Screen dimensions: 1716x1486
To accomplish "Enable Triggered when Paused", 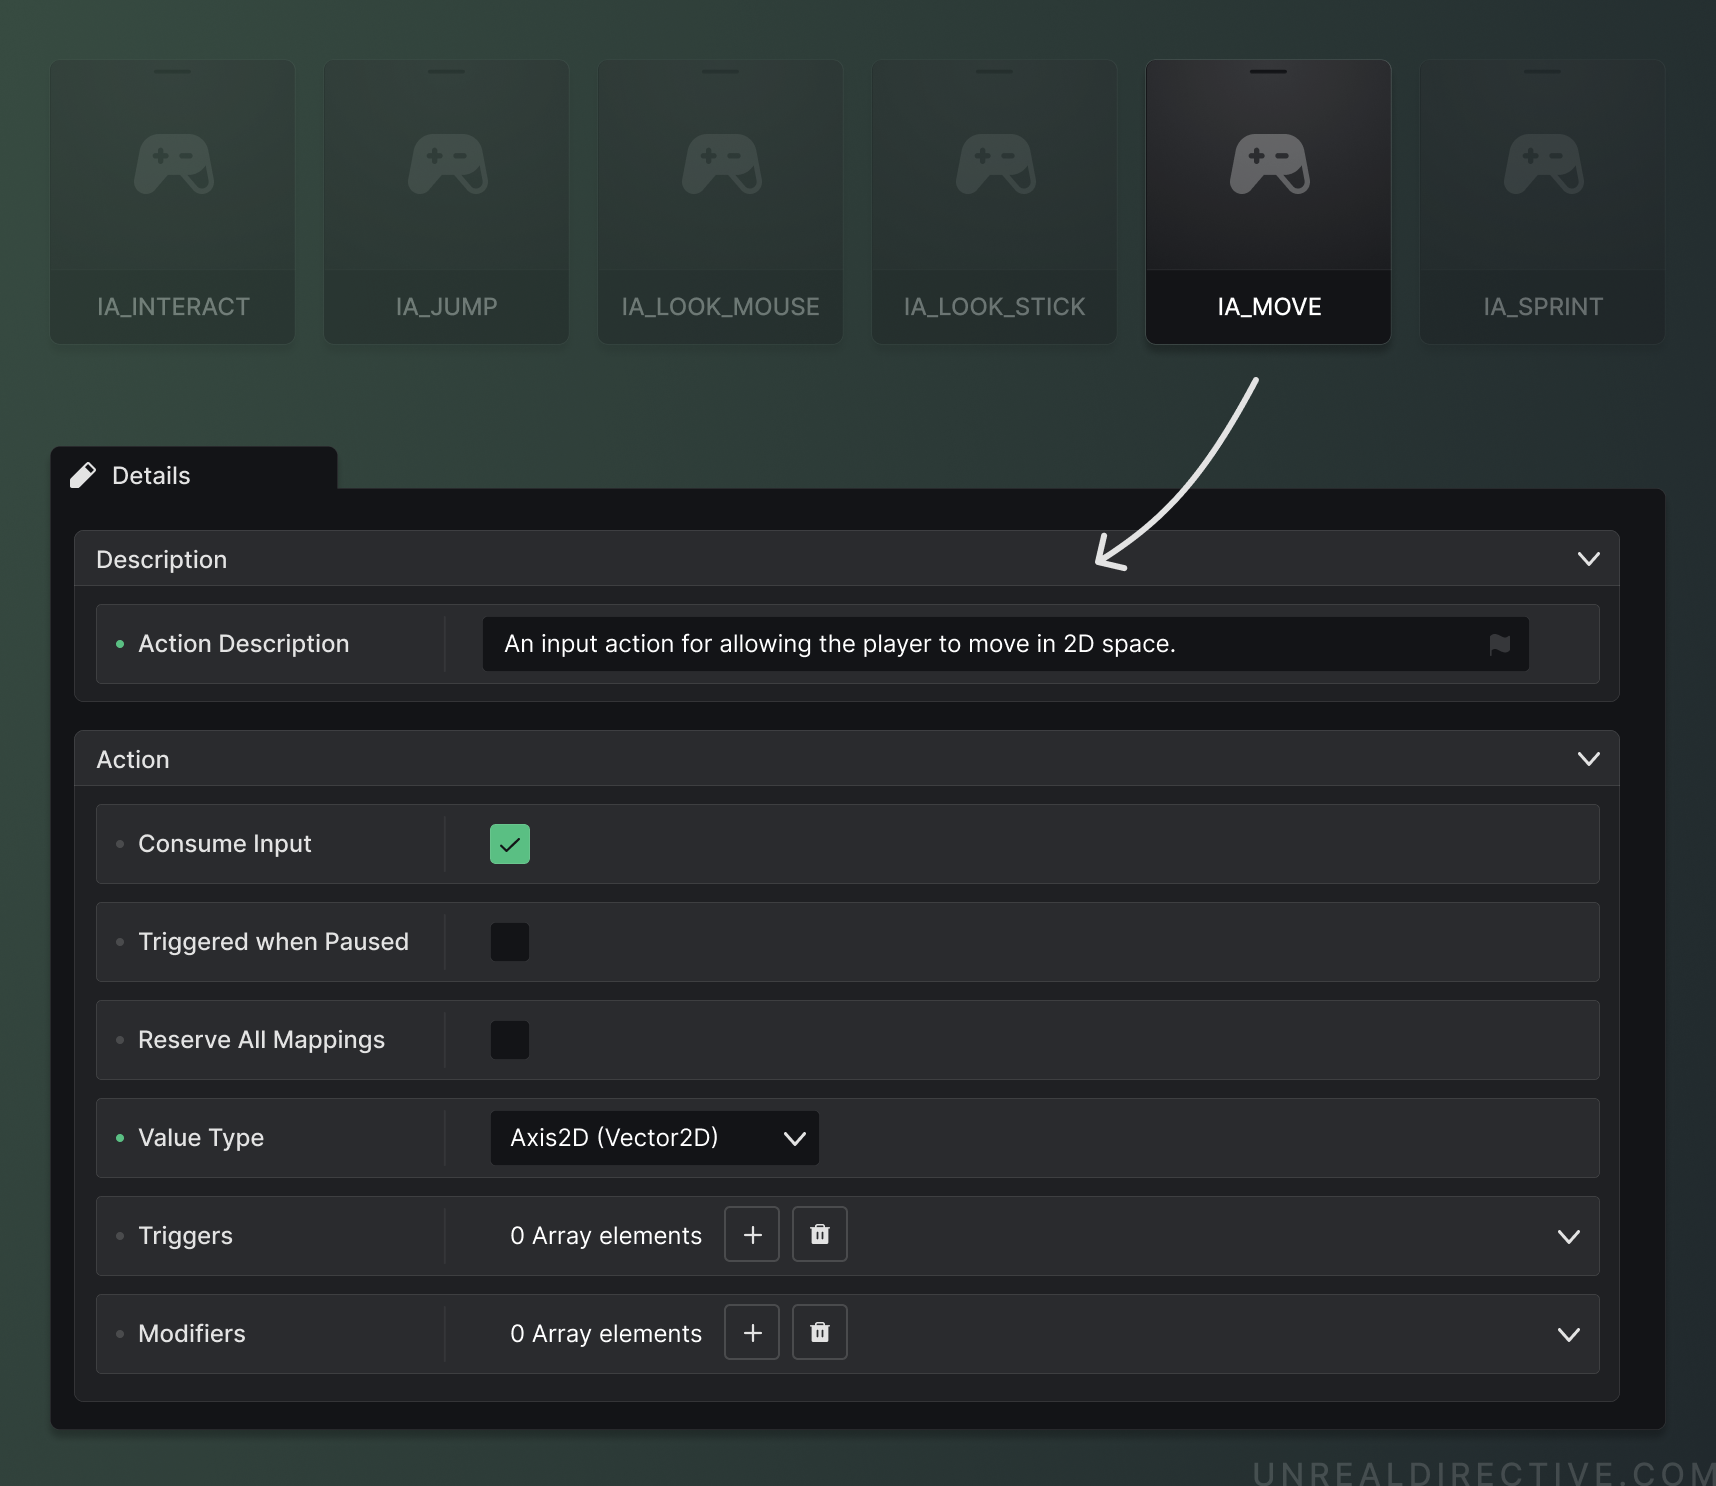I will tap(510, 941).
